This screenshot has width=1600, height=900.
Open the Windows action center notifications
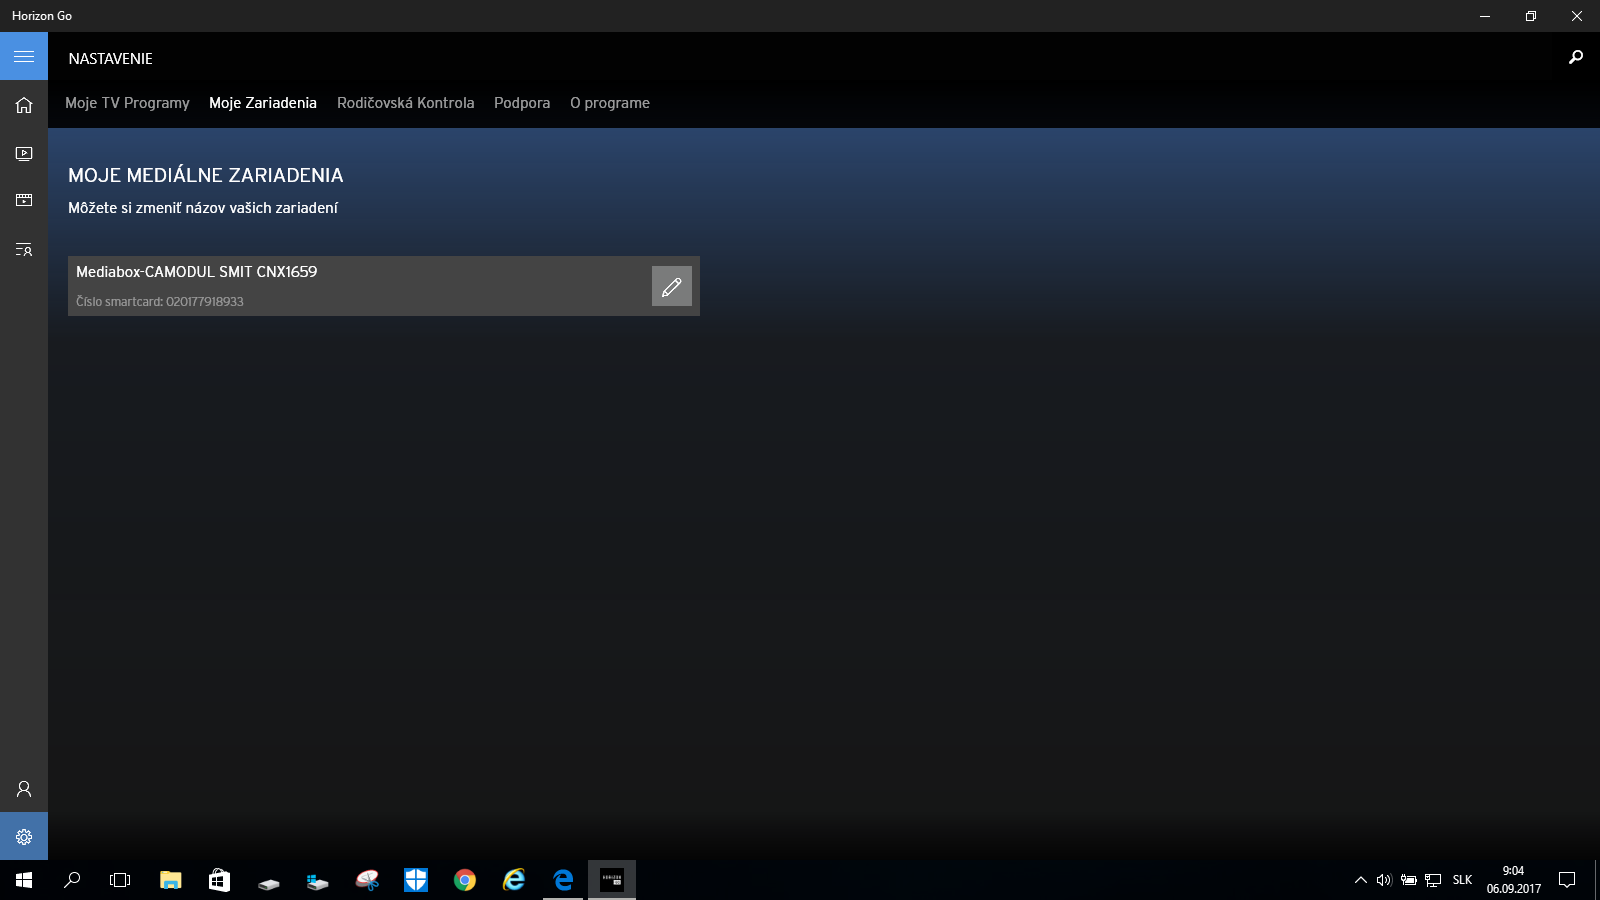point(1567,880)
